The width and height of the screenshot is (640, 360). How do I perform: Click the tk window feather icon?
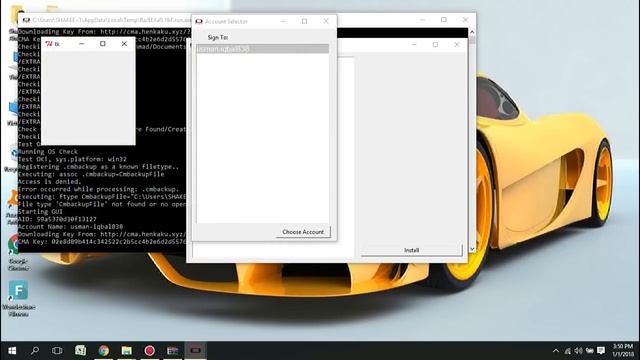tap(49, 44)
